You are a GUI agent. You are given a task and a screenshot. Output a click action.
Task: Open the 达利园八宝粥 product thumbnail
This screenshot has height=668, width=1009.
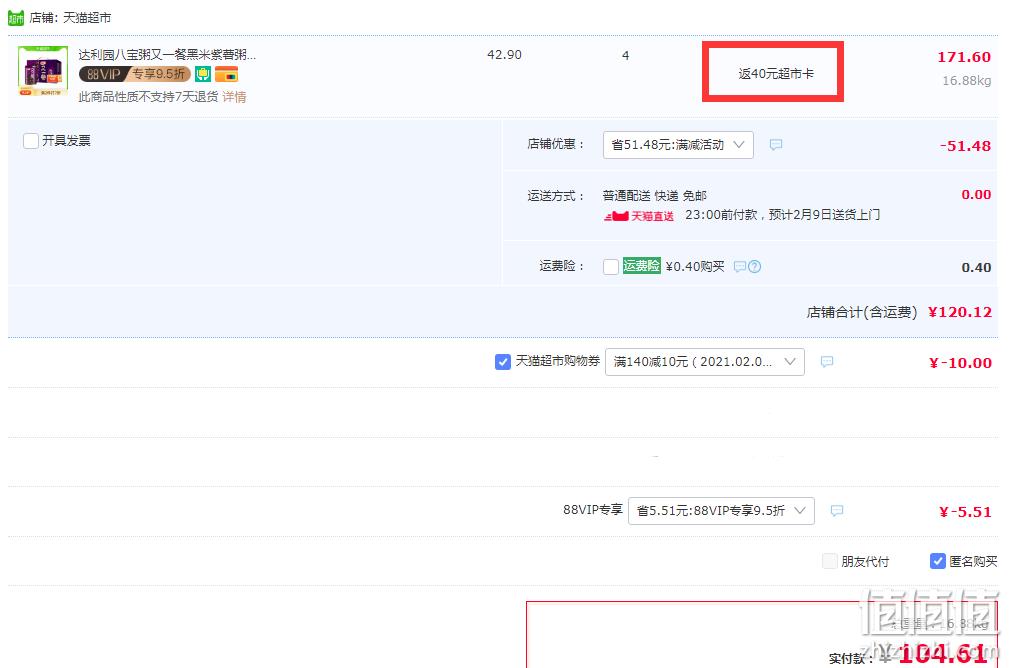[43, 71]
